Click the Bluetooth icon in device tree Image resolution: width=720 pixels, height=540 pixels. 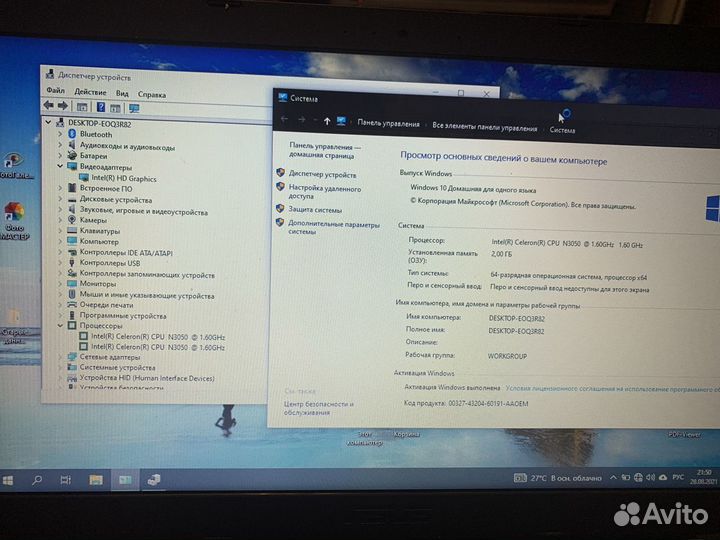(72, 134)
